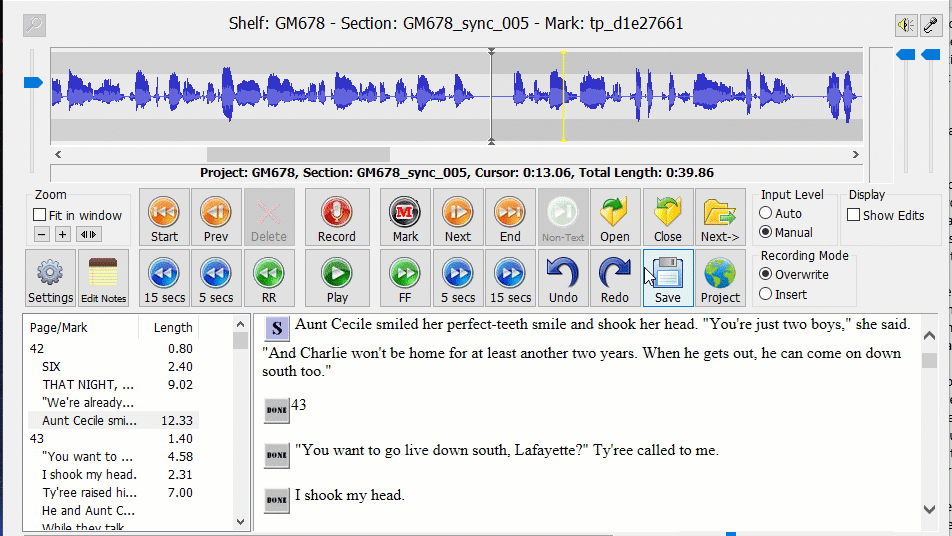Start recording with Record button
This screenshot has width=952, height=536.
[x=337, y=217]
